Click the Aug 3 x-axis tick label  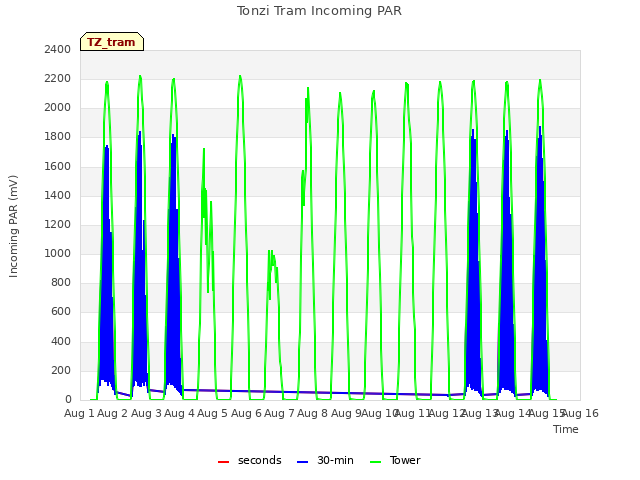click(x=146, y=413)
